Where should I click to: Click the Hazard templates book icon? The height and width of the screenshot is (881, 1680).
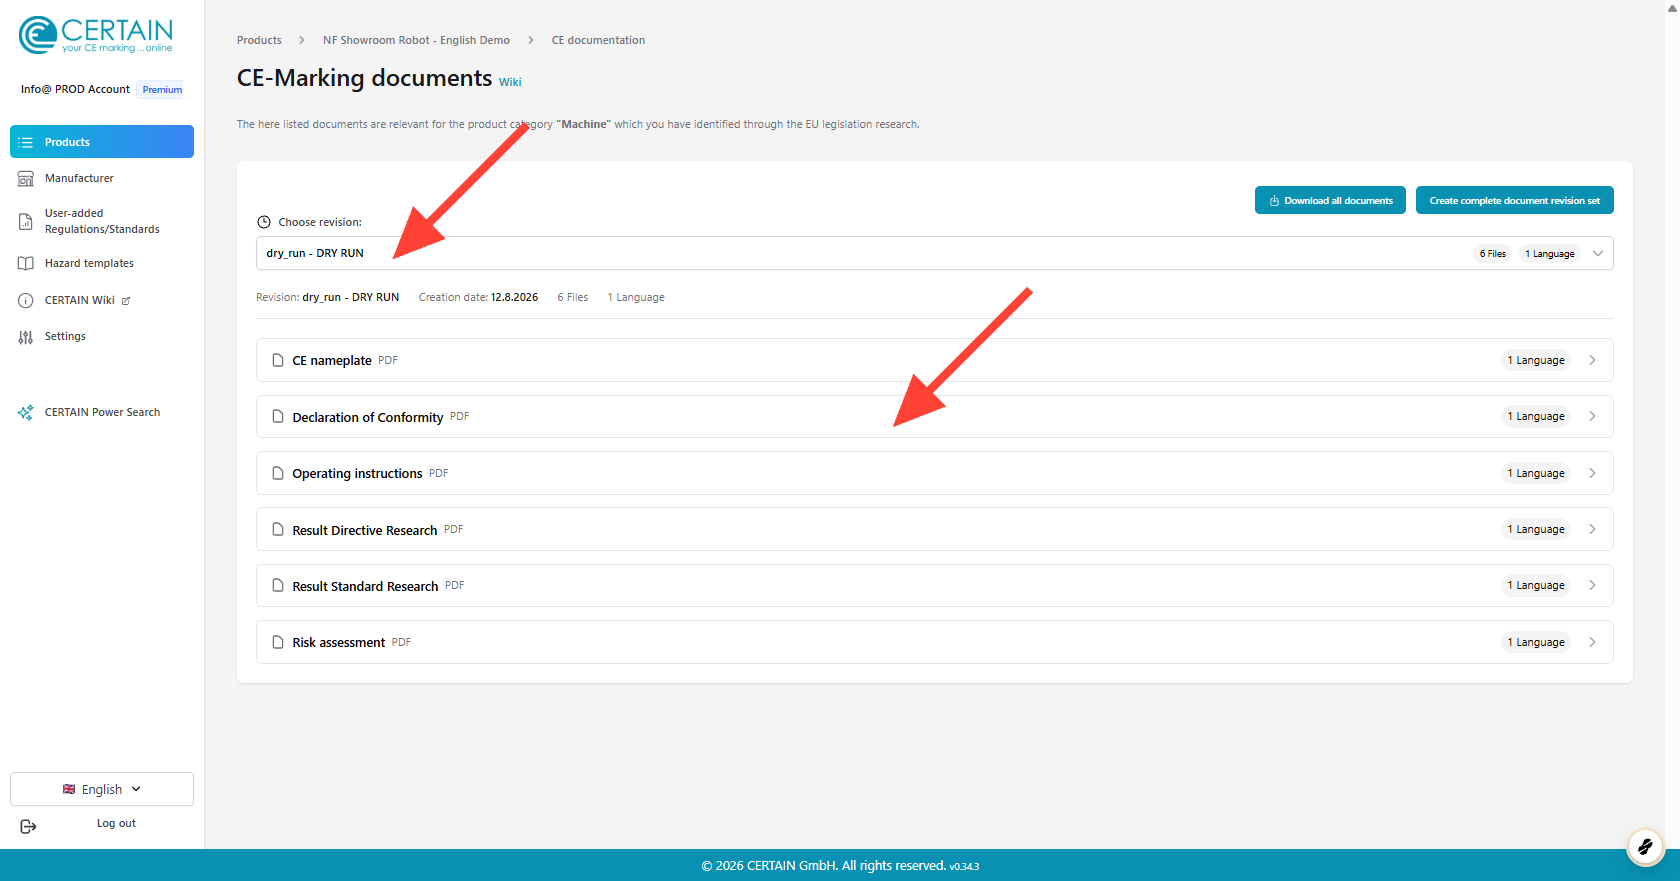pos(26,264)
